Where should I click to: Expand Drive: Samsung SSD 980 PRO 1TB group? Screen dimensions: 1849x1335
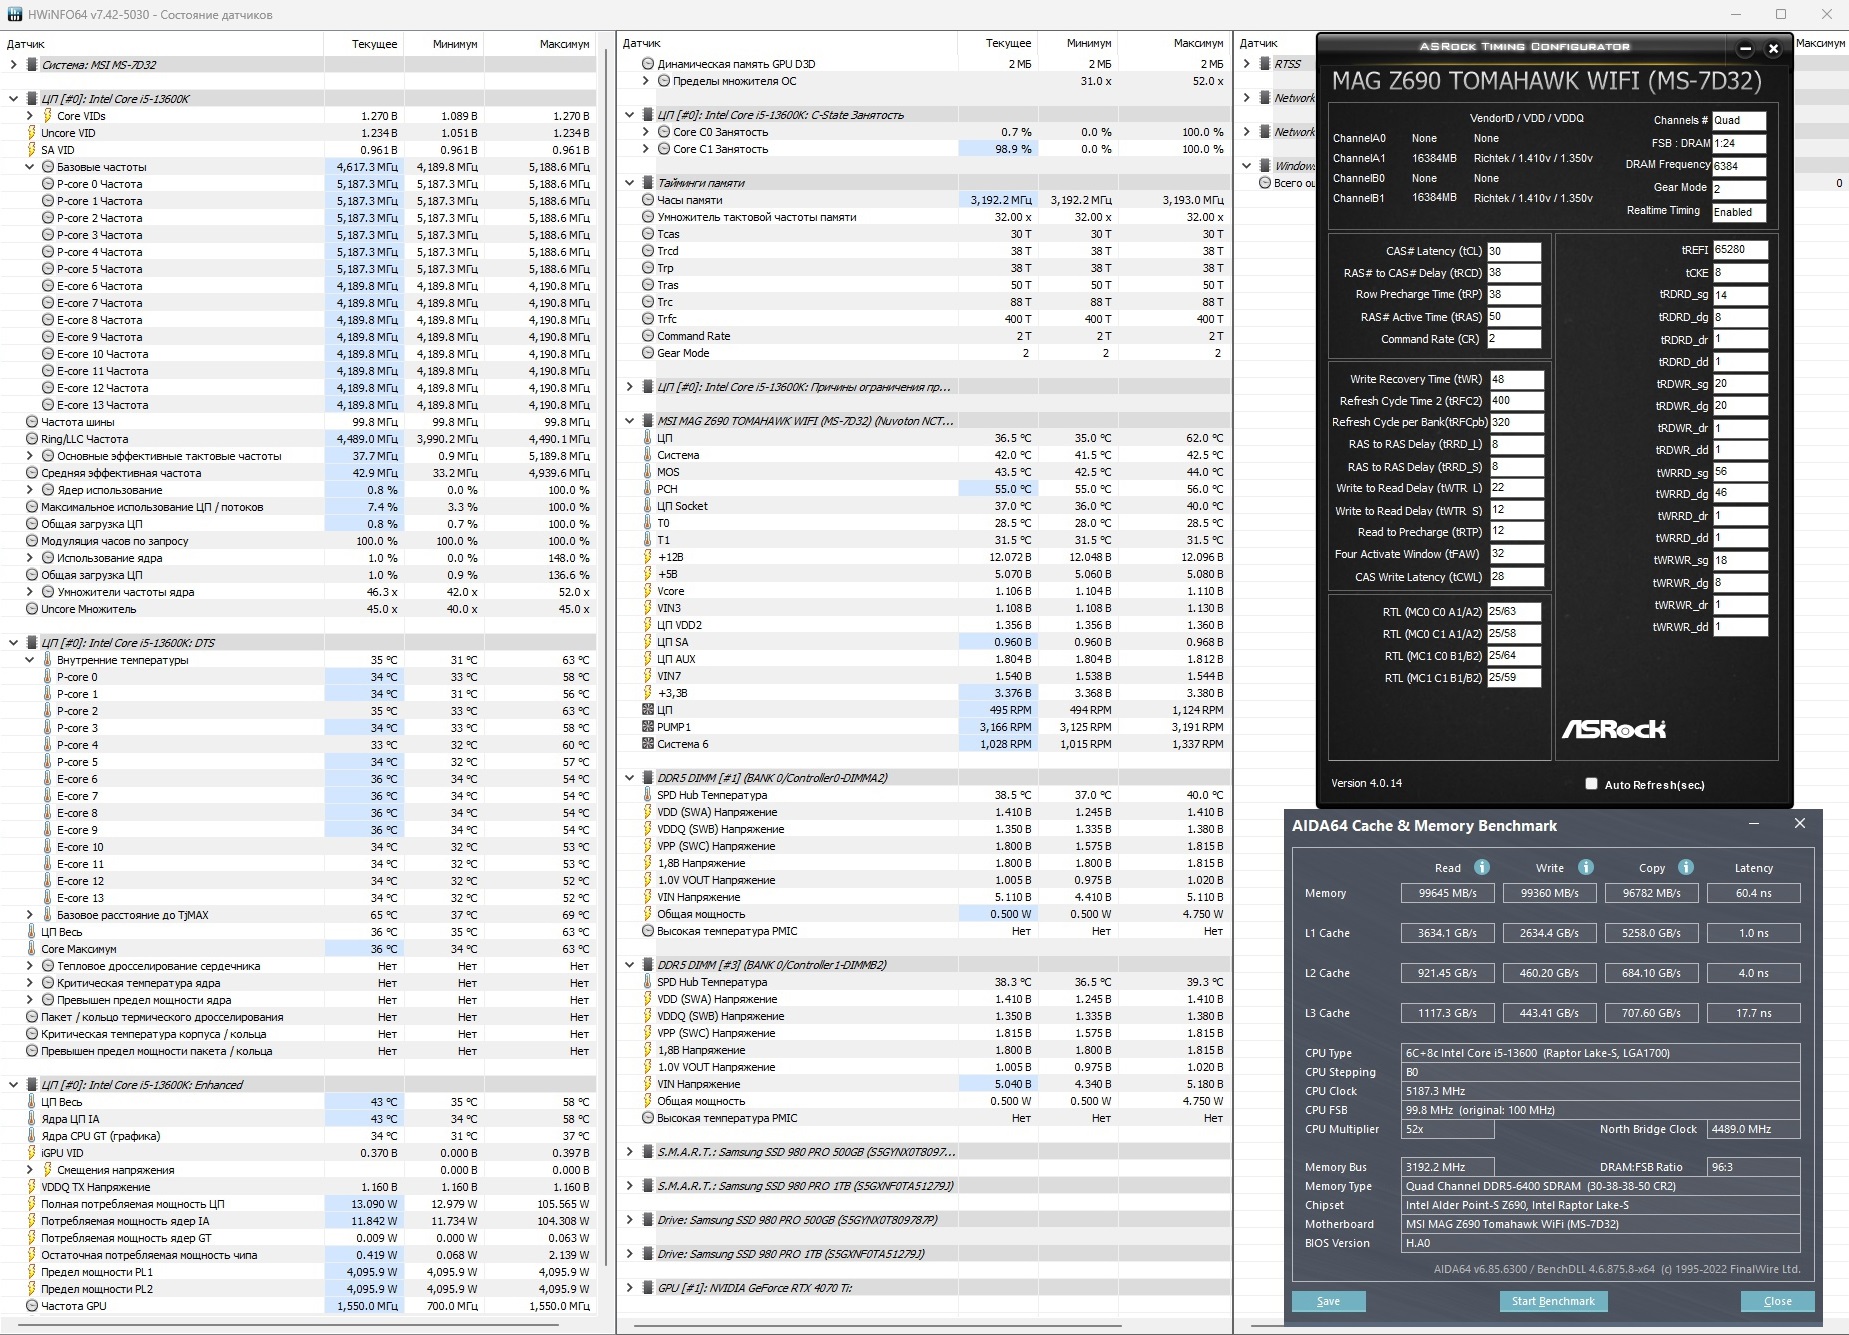[x=629, y=1254]
